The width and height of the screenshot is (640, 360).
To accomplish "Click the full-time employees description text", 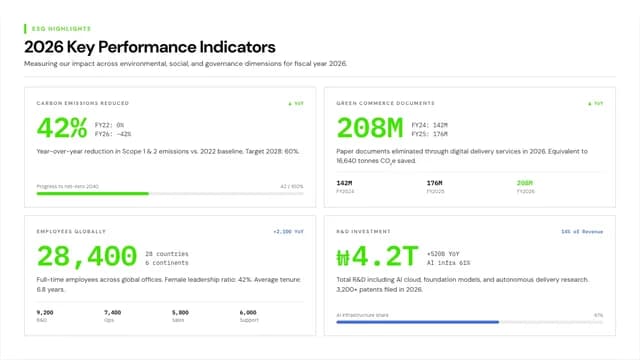I will point(169,284).
